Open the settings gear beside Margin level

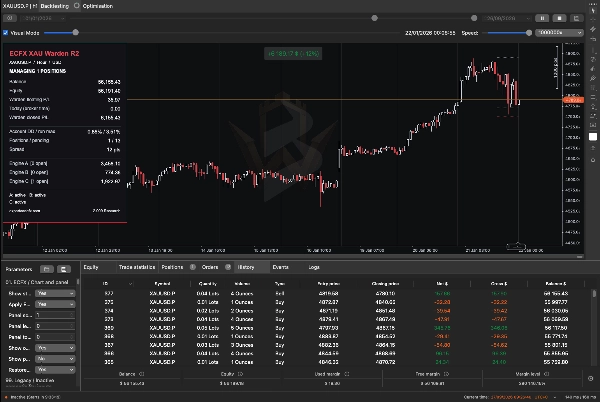click(x=590, y=378)
